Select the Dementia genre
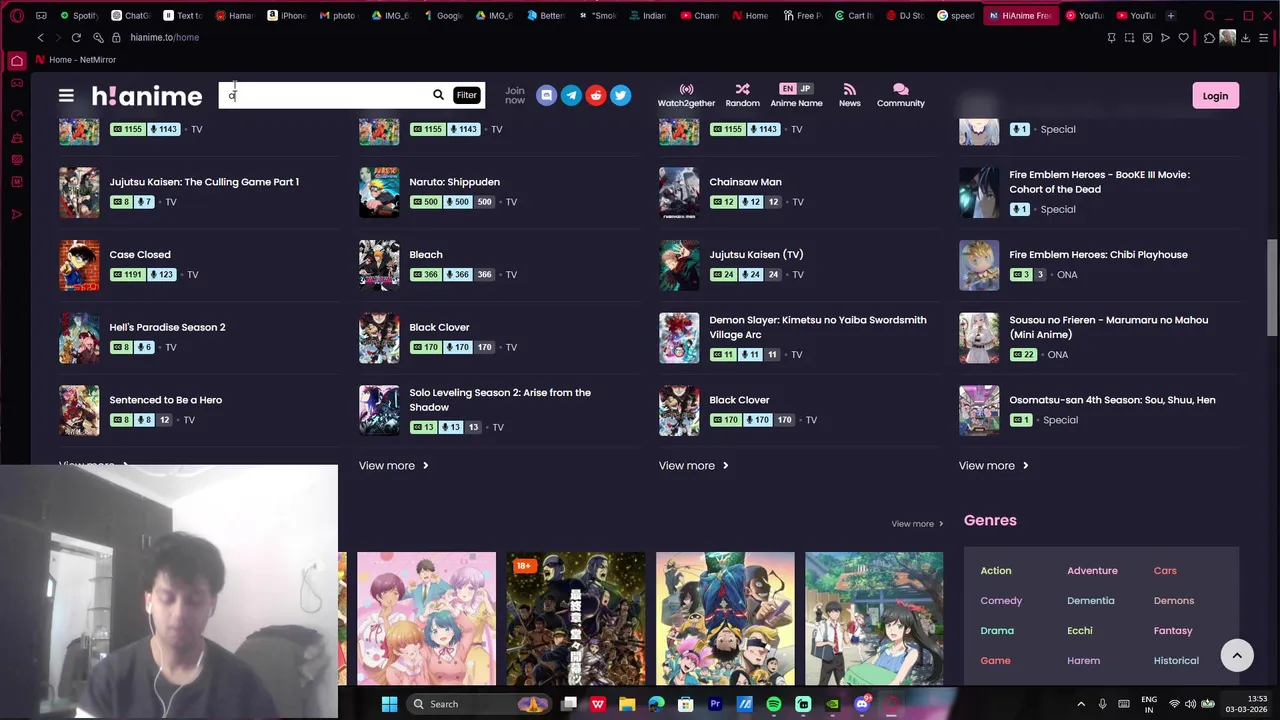1280x720 pixels. (x=1090, y=601)
